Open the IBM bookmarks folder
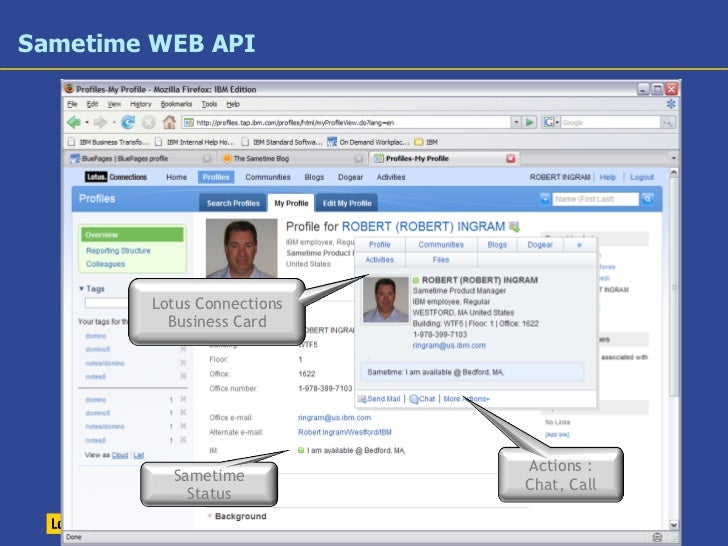 [426, 142]
